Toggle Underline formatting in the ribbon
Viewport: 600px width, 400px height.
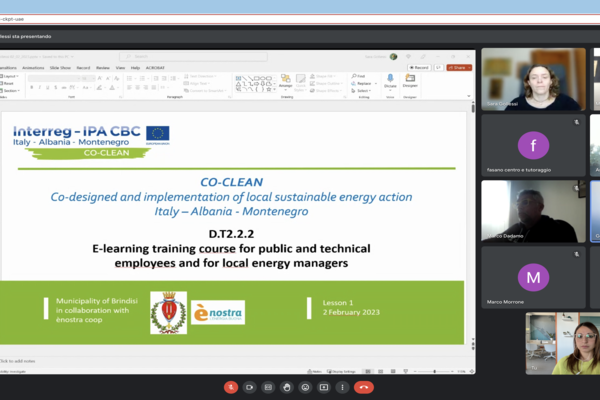(47, 88)
